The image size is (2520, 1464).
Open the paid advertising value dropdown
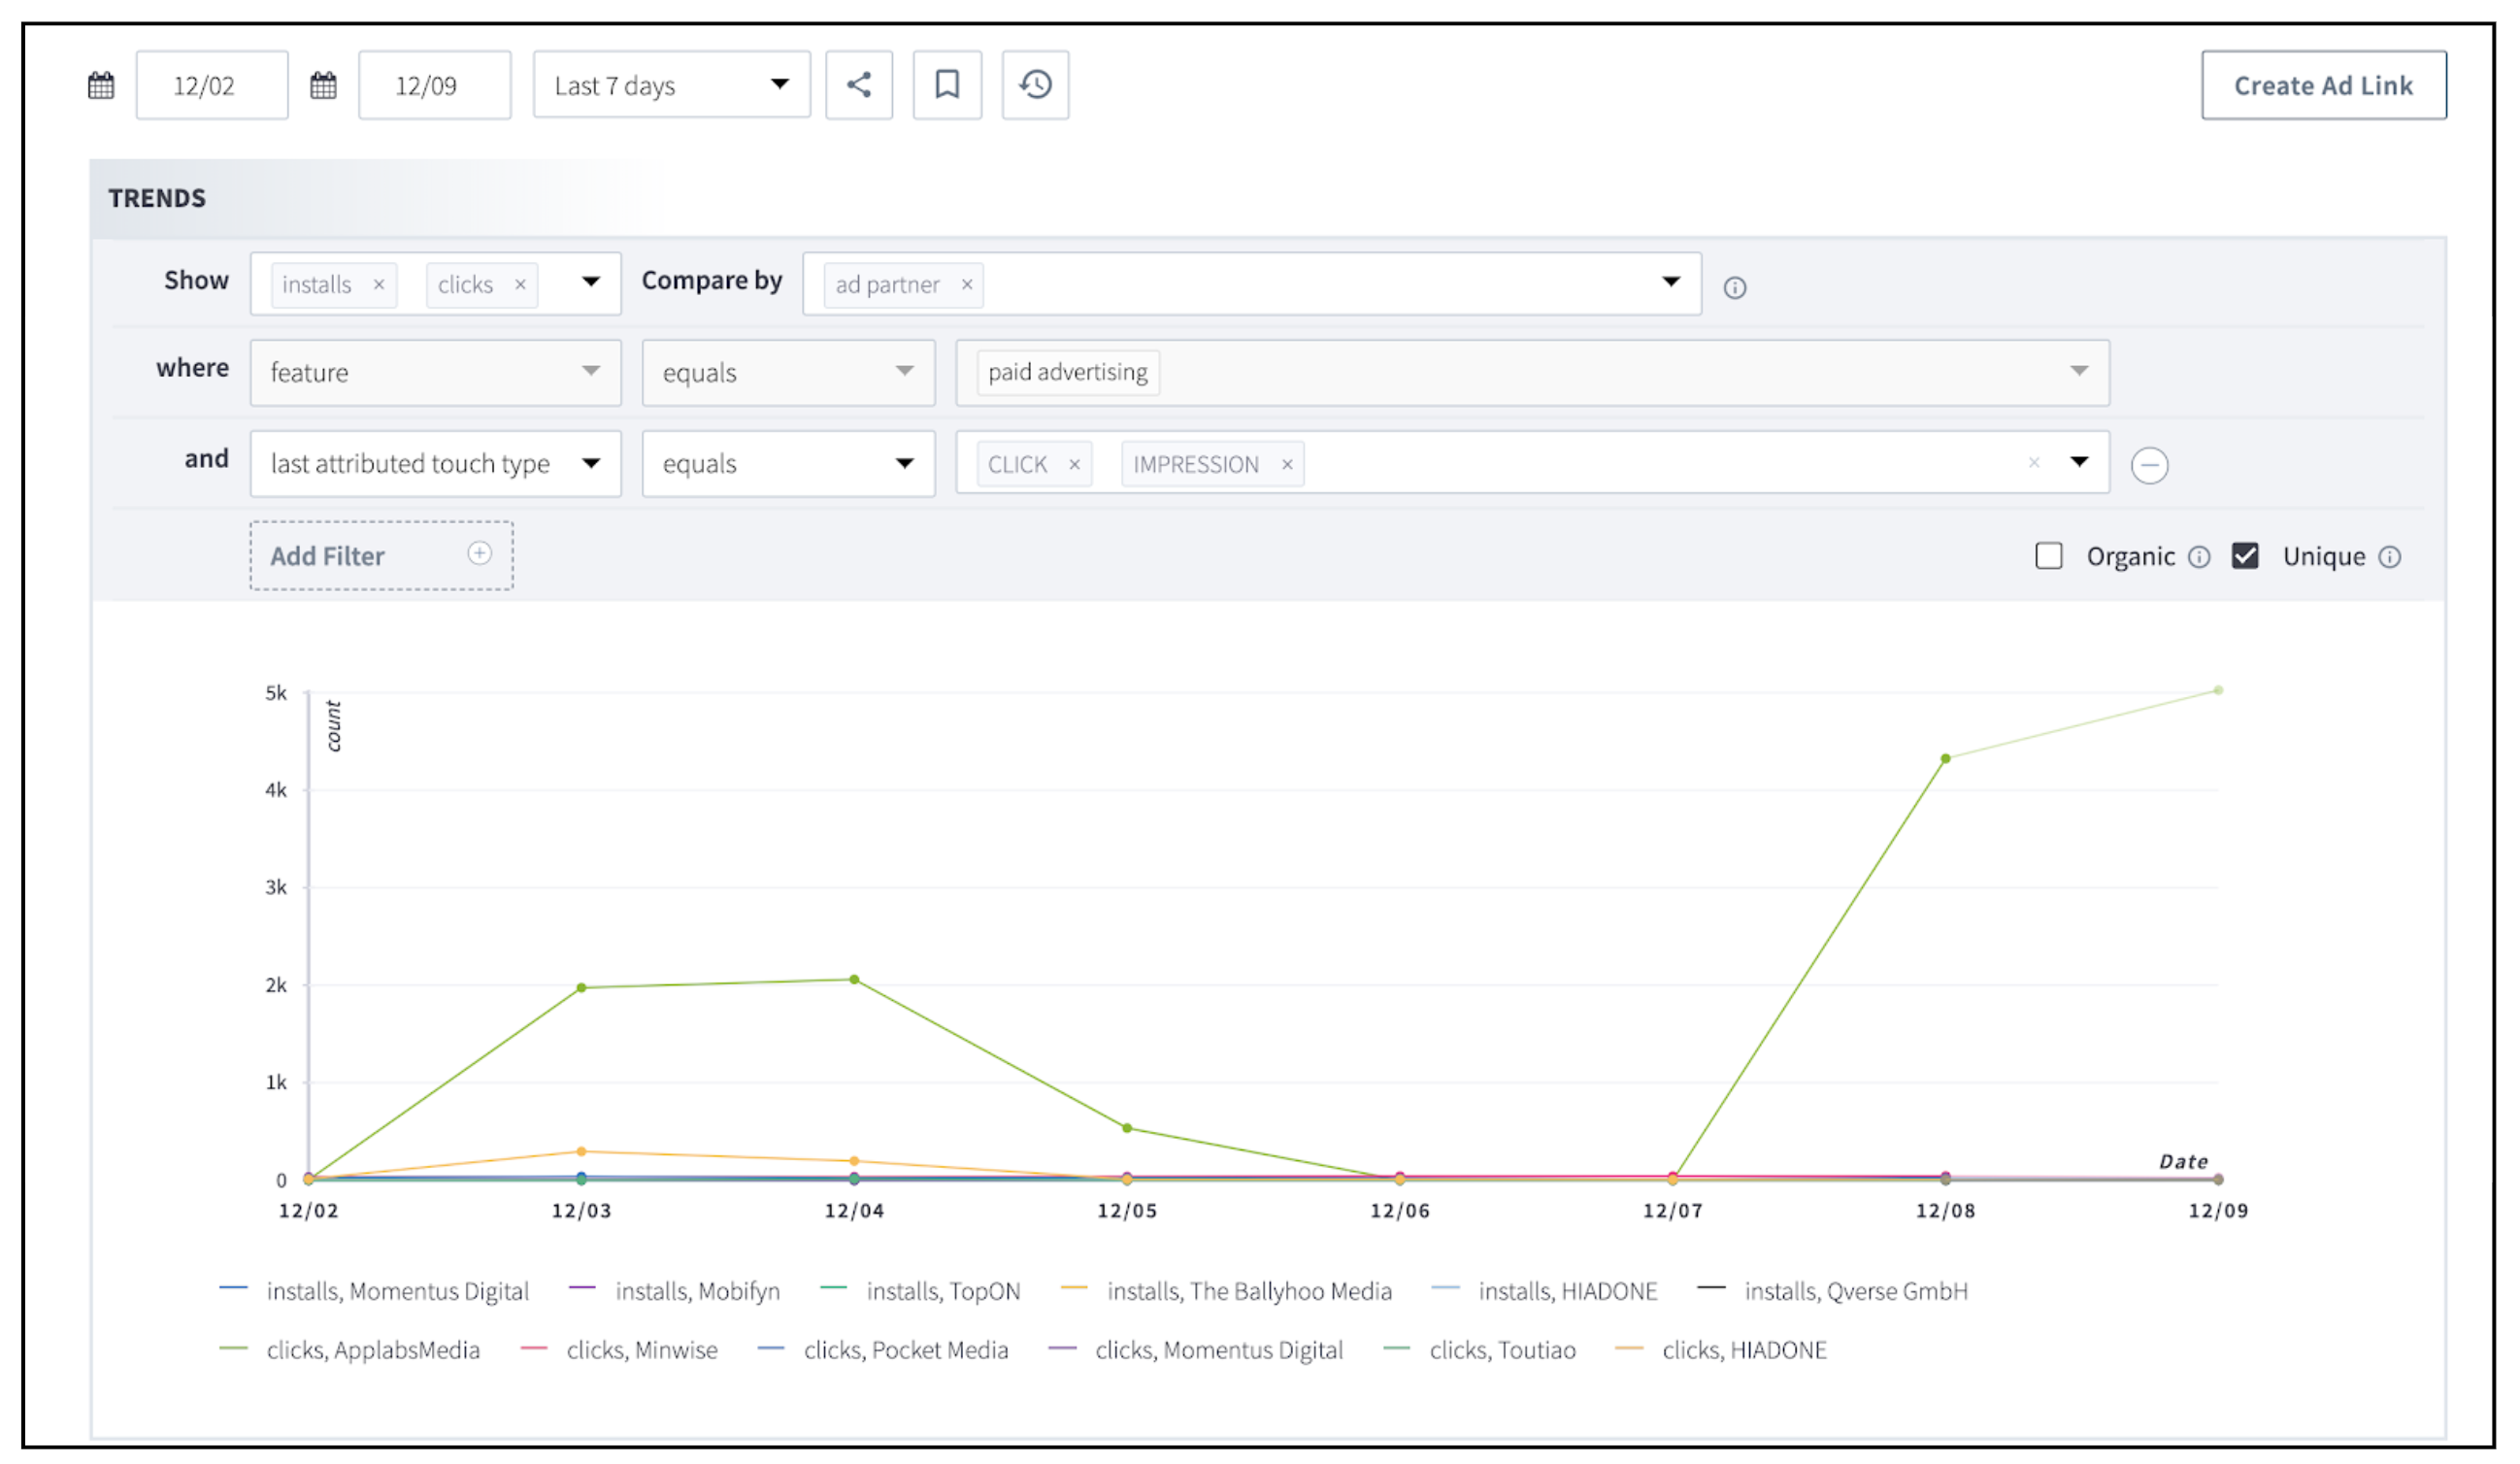[x=1533, y=373]
